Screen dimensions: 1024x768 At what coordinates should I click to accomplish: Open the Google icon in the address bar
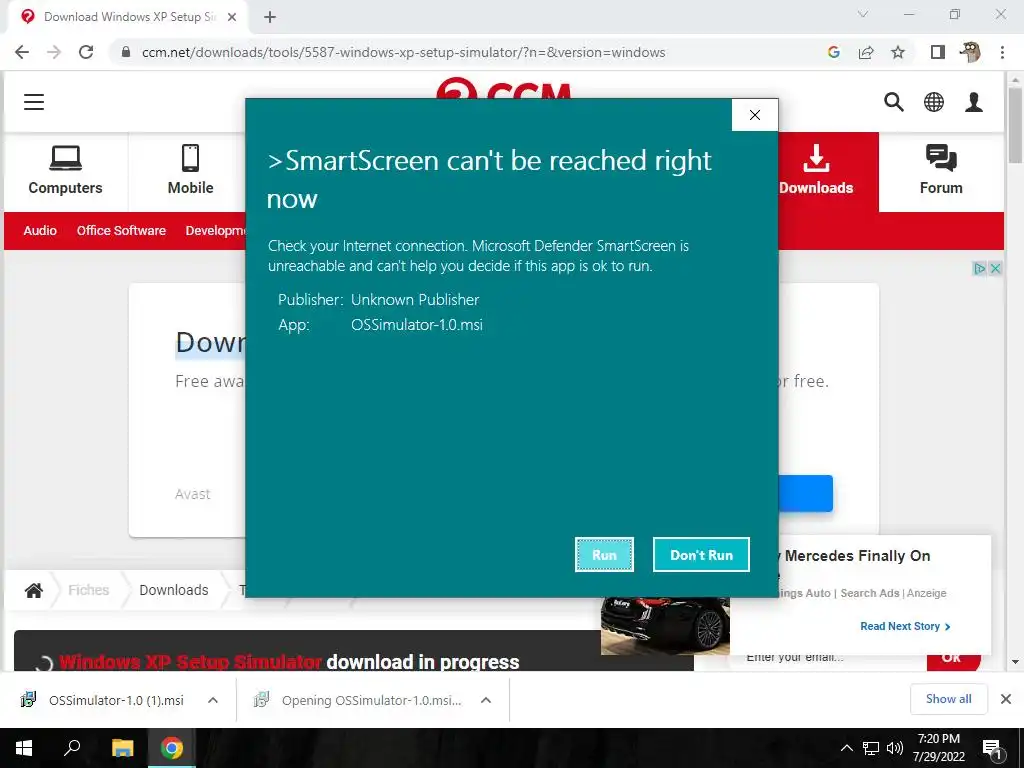coord(833,52)
